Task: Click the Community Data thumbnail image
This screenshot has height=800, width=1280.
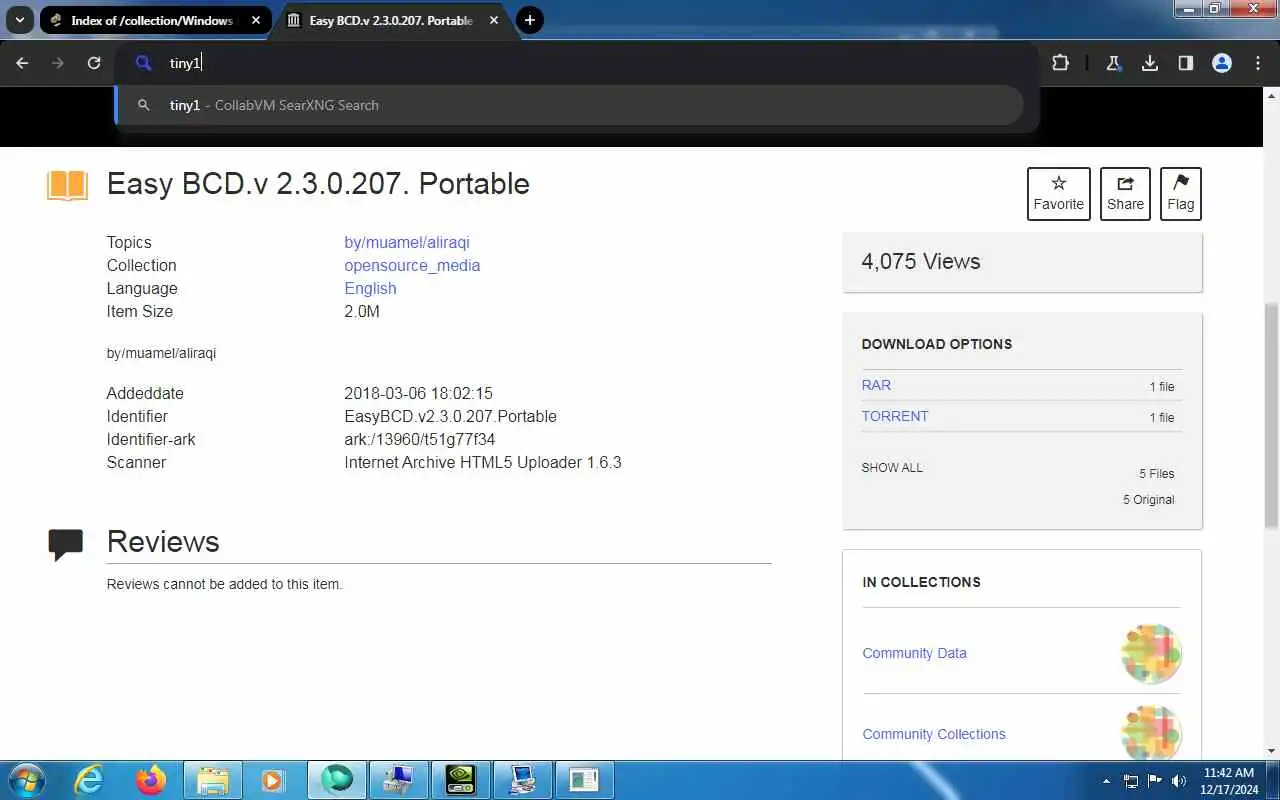Action: [1151, 654]
